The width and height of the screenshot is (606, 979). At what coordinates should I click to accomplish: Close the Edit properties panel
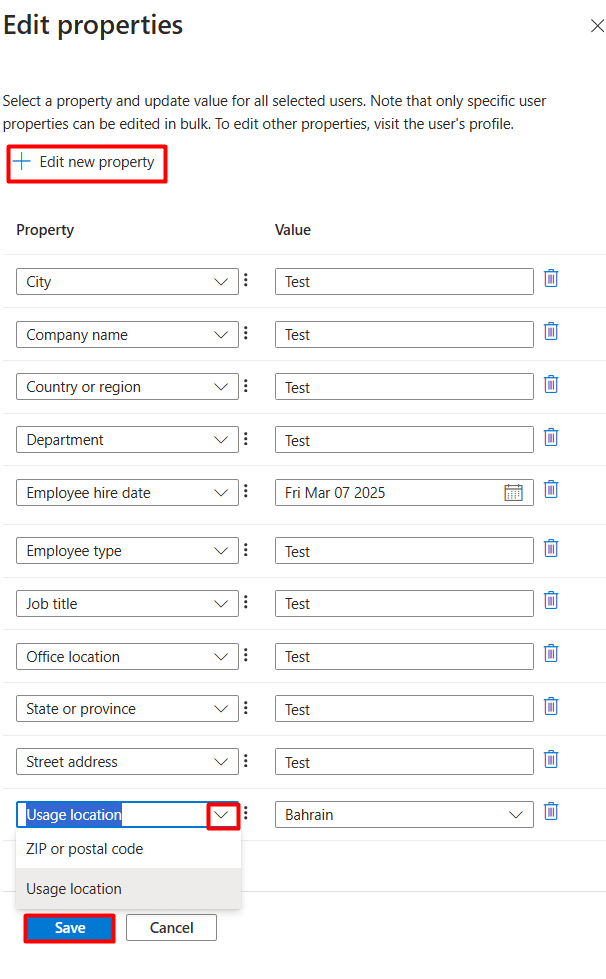pyautogui.click(x=597, y=26)
